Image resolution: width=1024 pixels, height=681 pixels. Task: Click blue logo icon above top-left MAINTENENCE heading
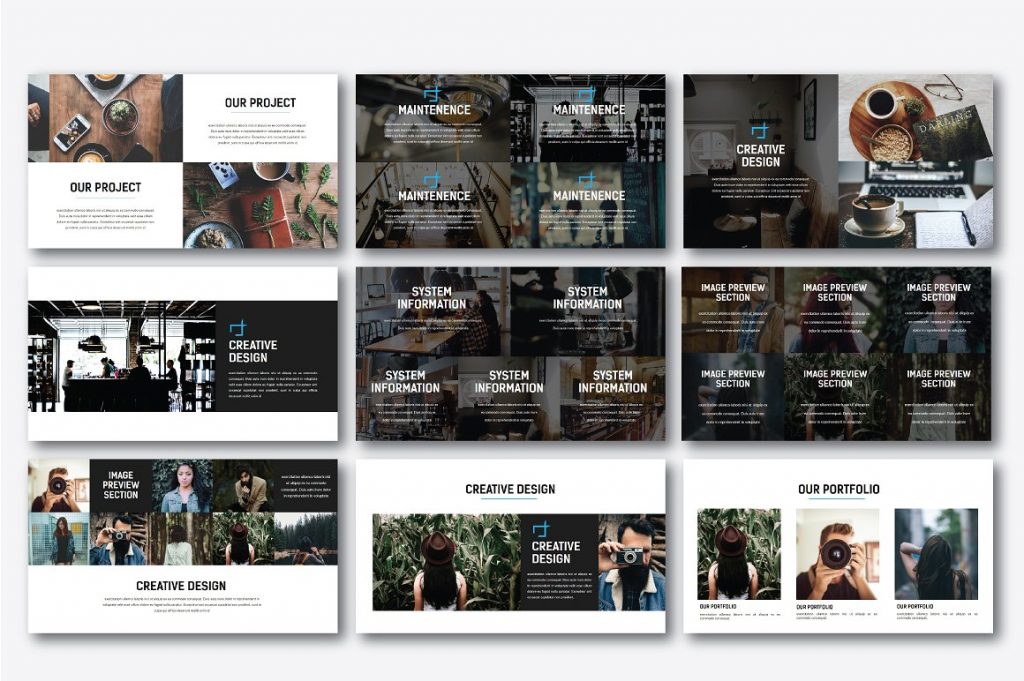pyautogui.click(x=432, y=93)
